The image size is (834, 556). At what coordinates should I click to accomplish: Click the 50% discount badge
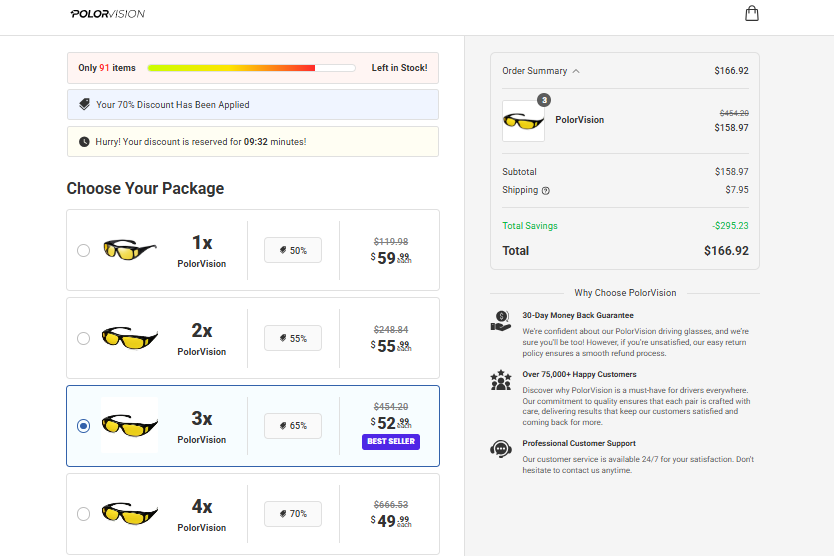tap(293, 250)
